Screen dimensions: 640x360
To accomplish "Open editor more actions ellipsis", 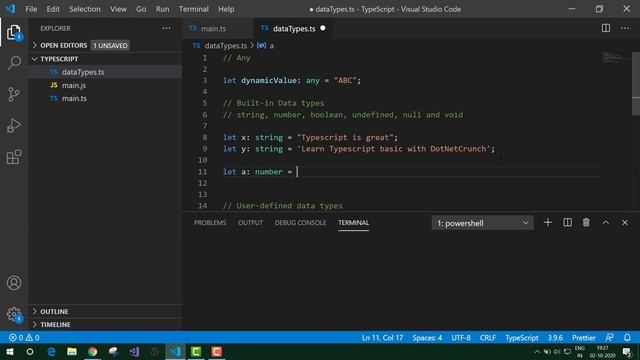I will tap(625, 28).
